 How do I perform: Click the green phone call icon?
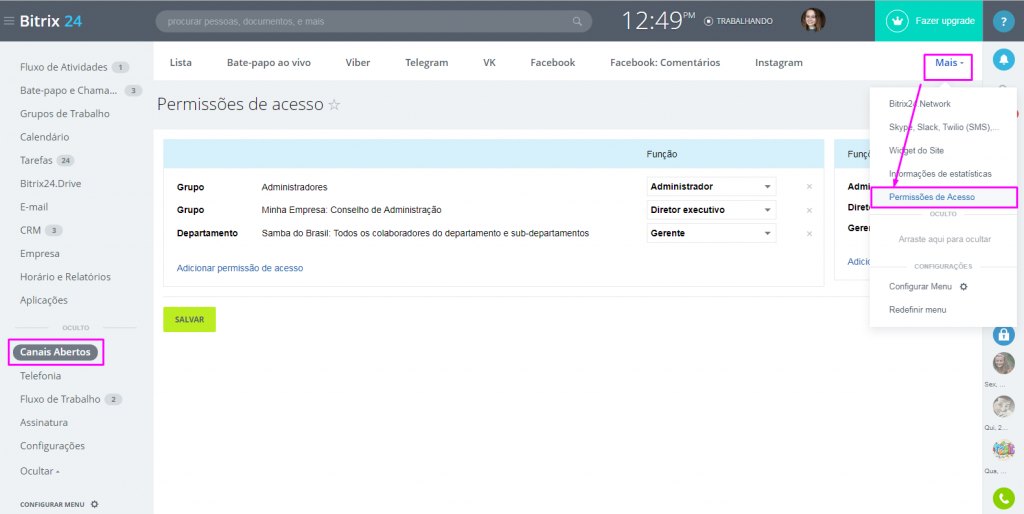[x=1004, y=499]
